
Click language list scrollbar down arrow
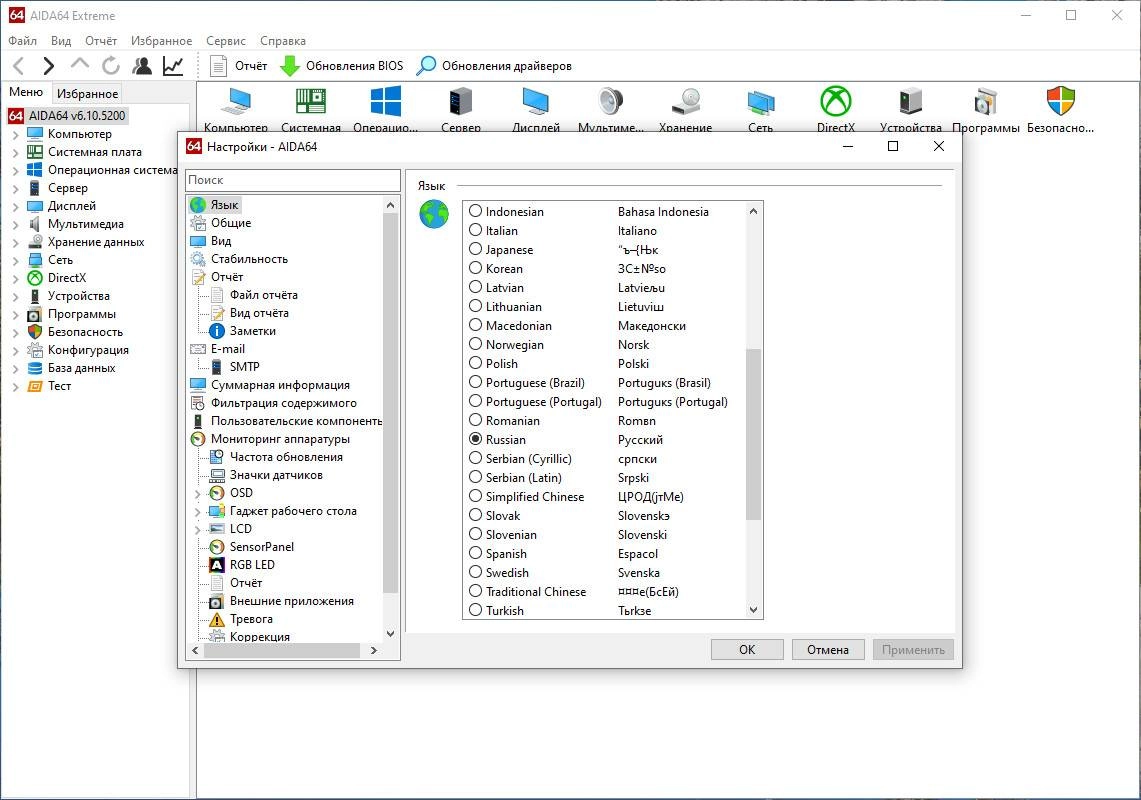(x=753, y=610)
